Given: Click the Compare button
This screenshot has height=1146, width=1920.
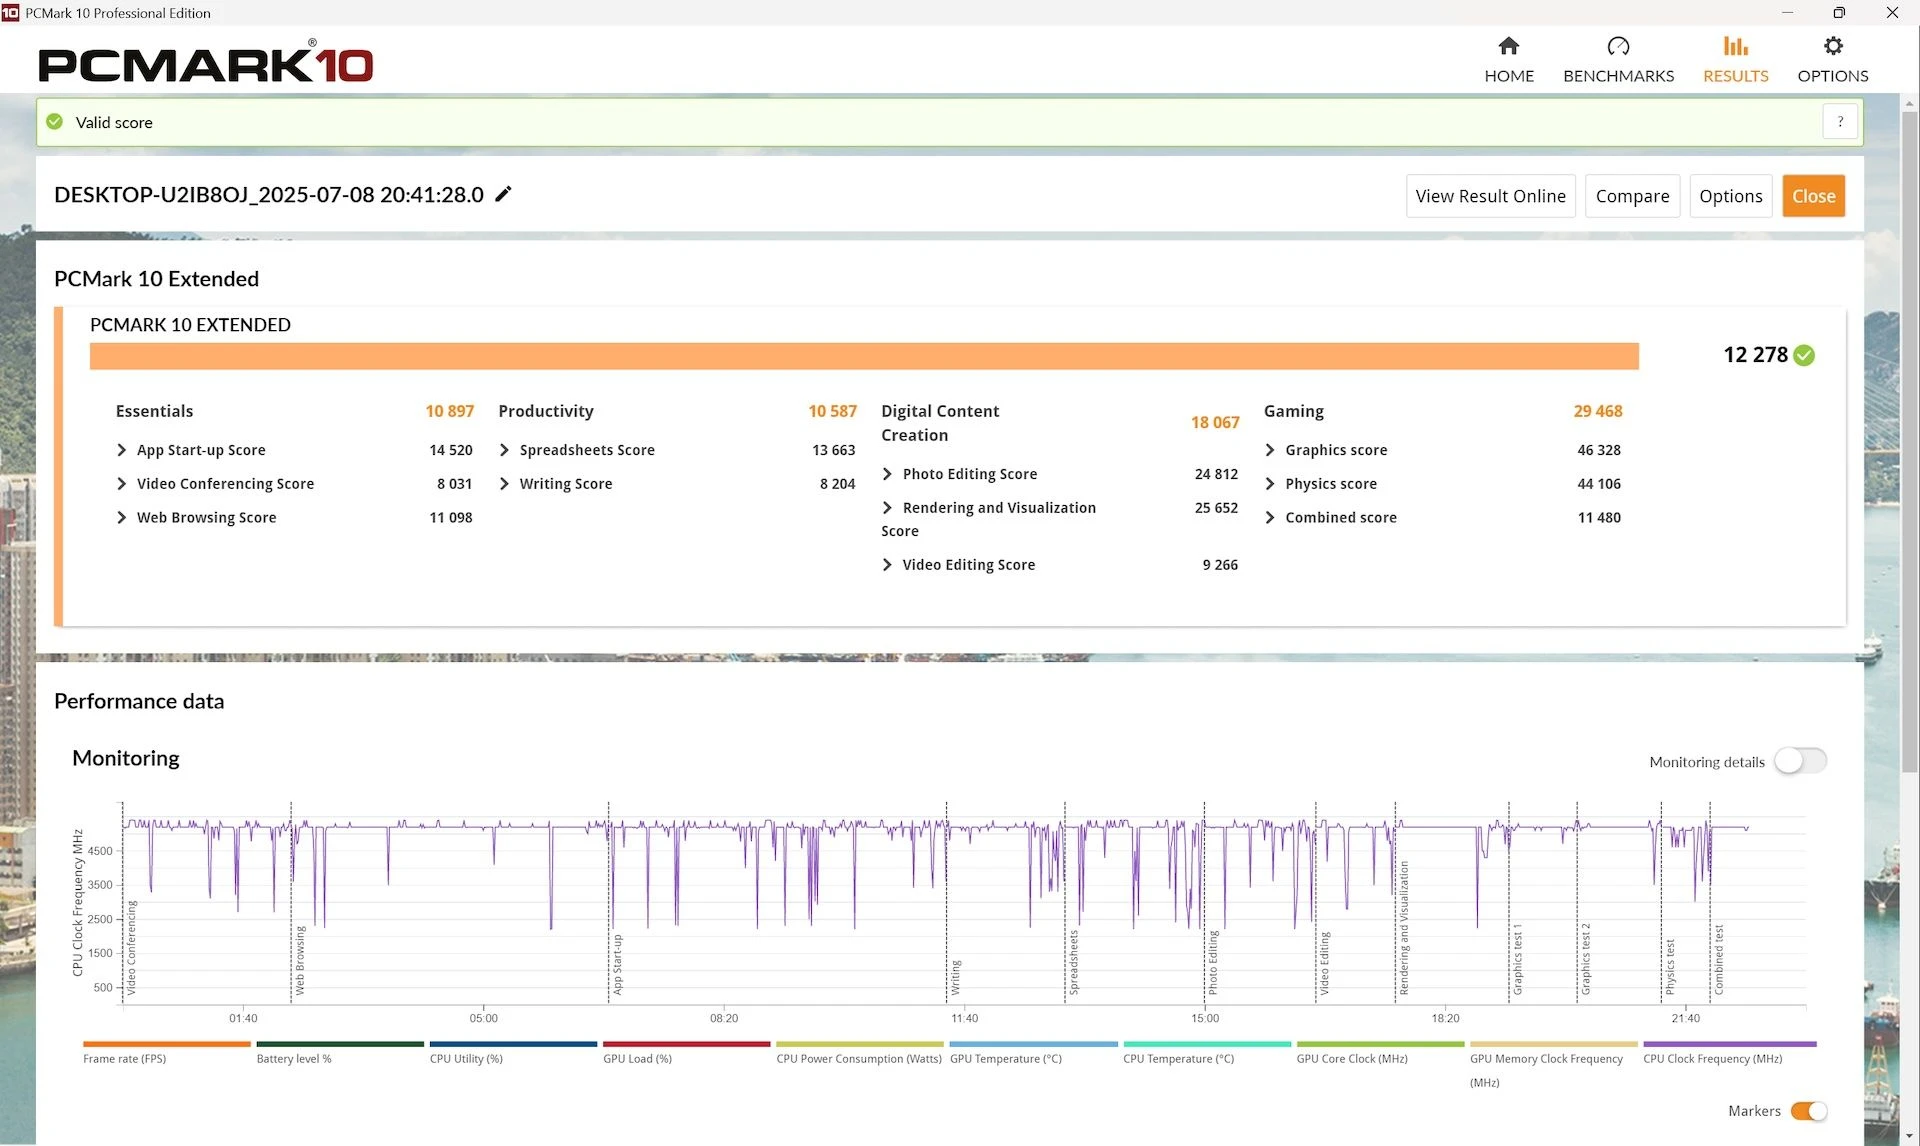Looking at the screenshot, I should [1632, 196].
